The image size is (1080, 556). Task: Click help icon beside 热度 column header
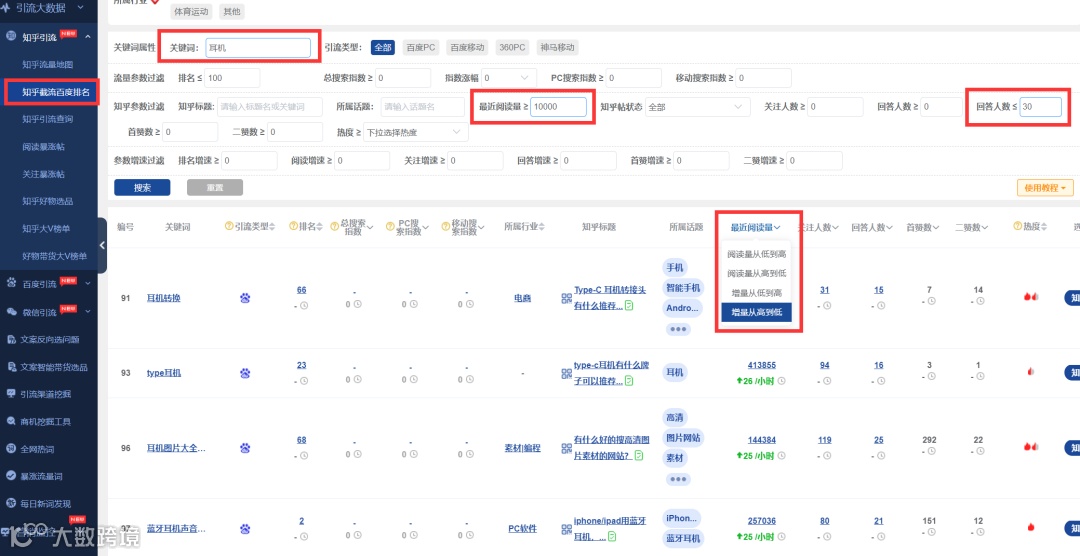click(x=1017, y=226)
